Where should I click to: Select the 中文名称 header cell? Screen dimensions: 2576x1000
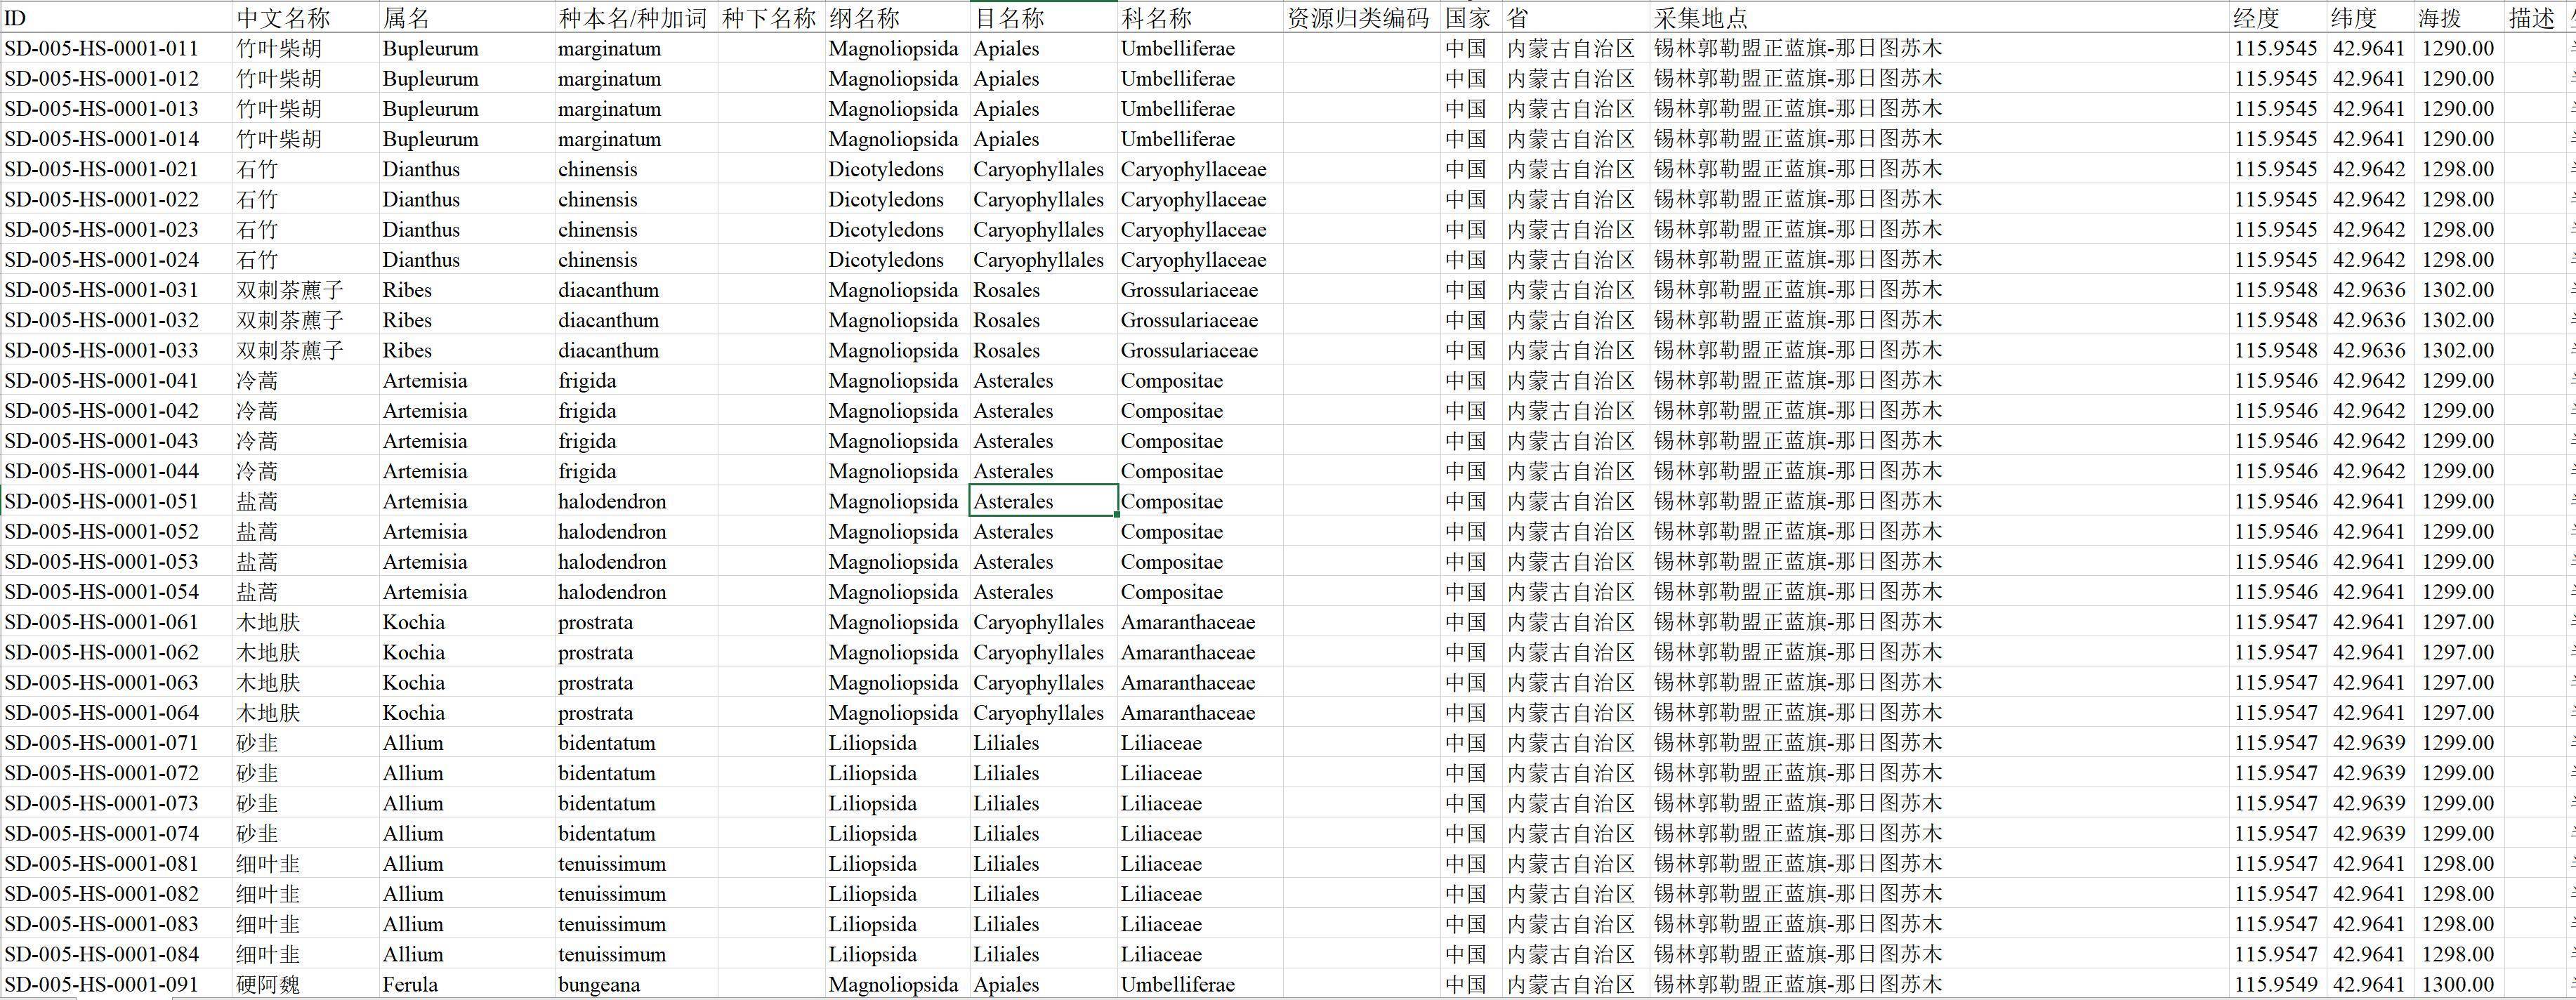click(283, 18)
